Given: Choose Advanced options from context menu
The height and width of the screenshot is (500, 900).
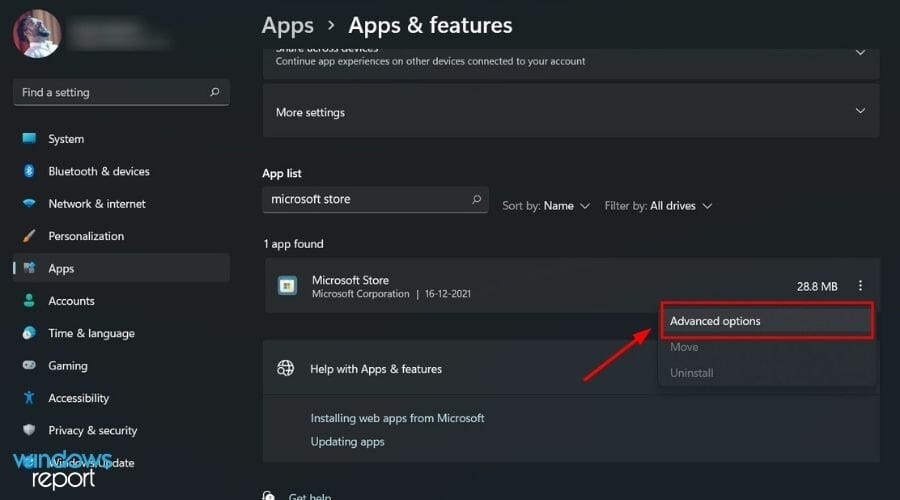Looking at the screenshot, I should click(767, 321).
